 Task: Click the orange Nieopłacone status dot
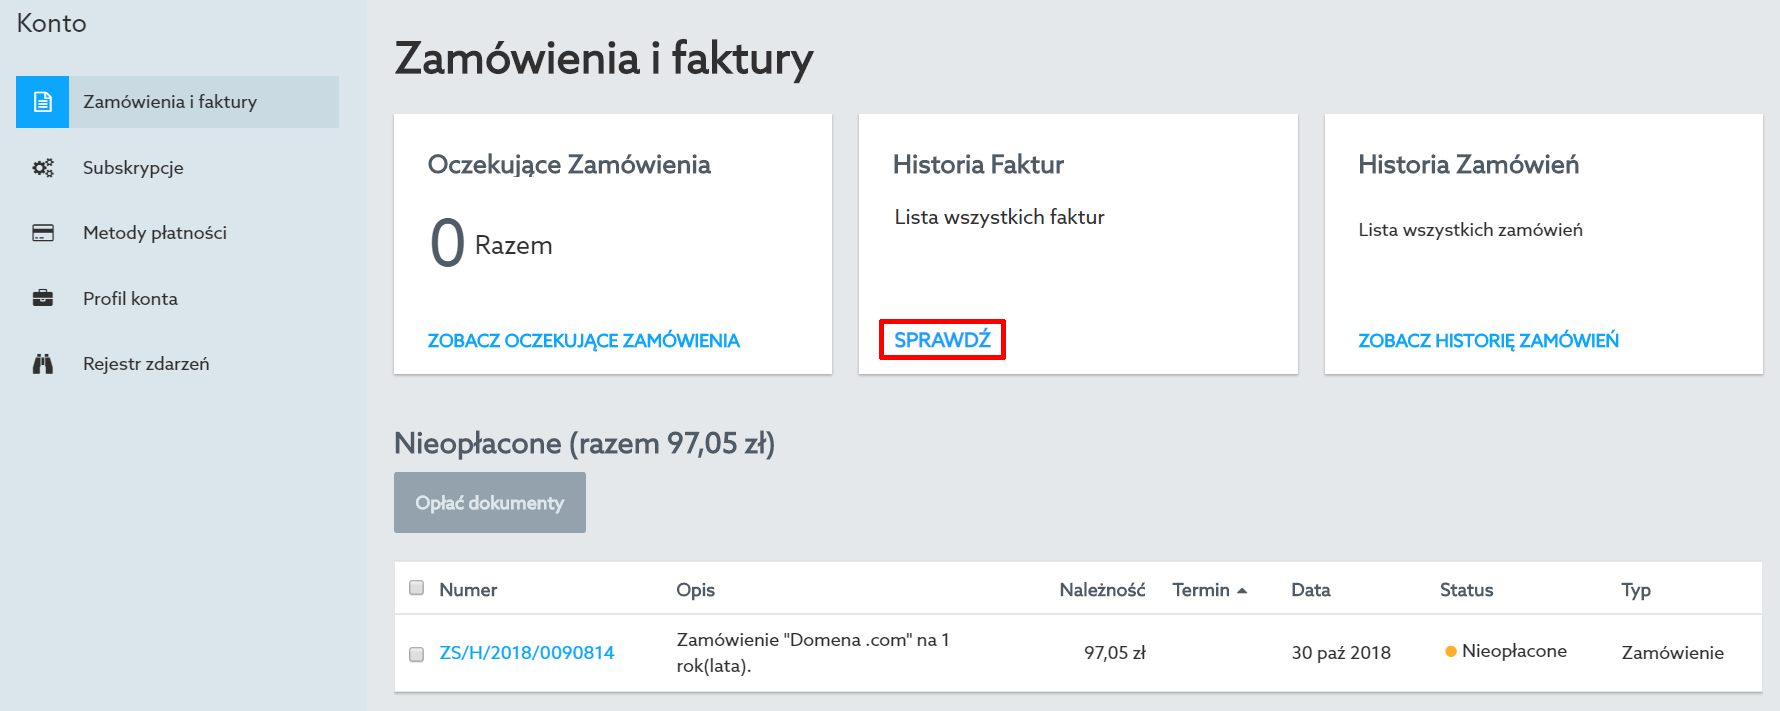(1450, 651)
